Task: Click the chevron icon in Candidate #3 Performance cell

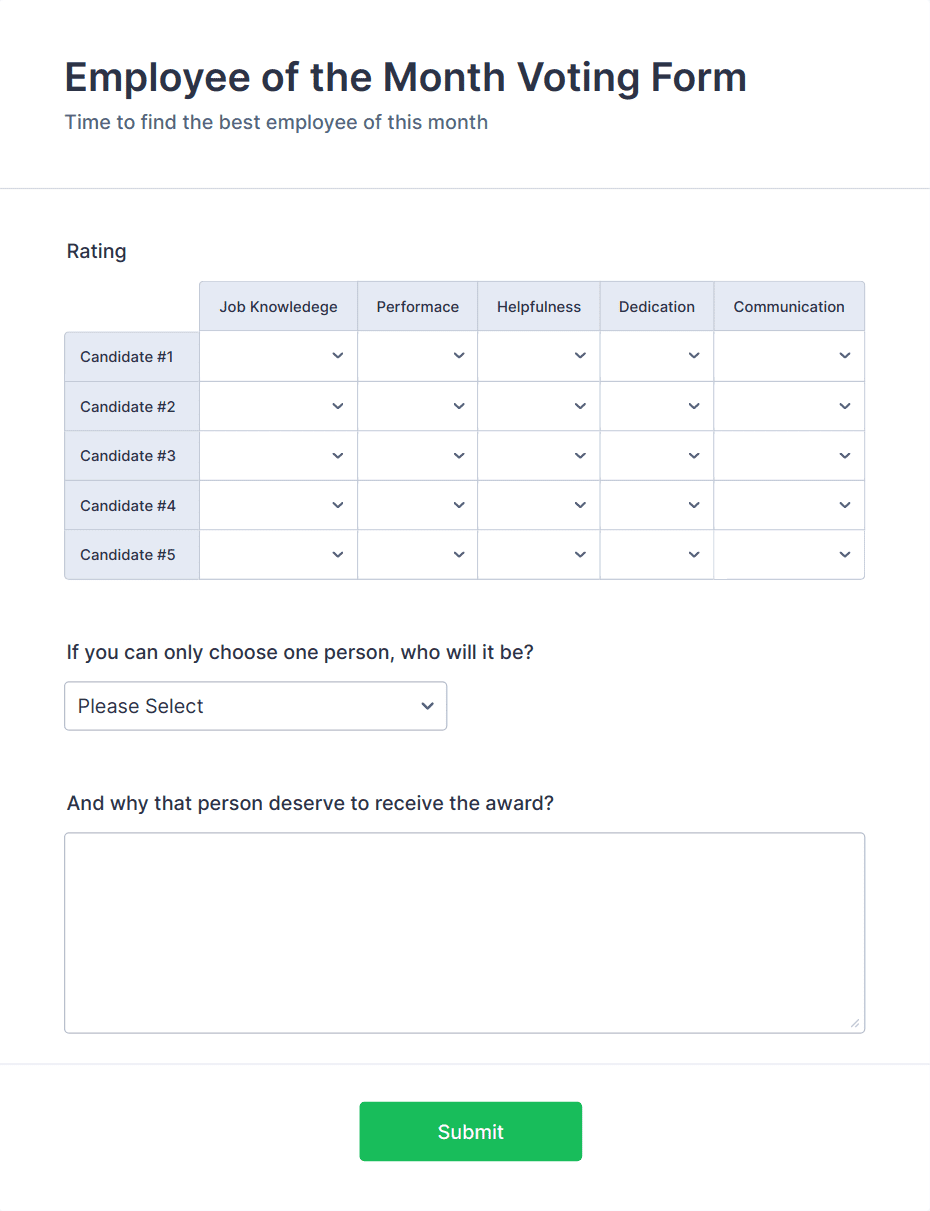Action: tap(459, 455)
